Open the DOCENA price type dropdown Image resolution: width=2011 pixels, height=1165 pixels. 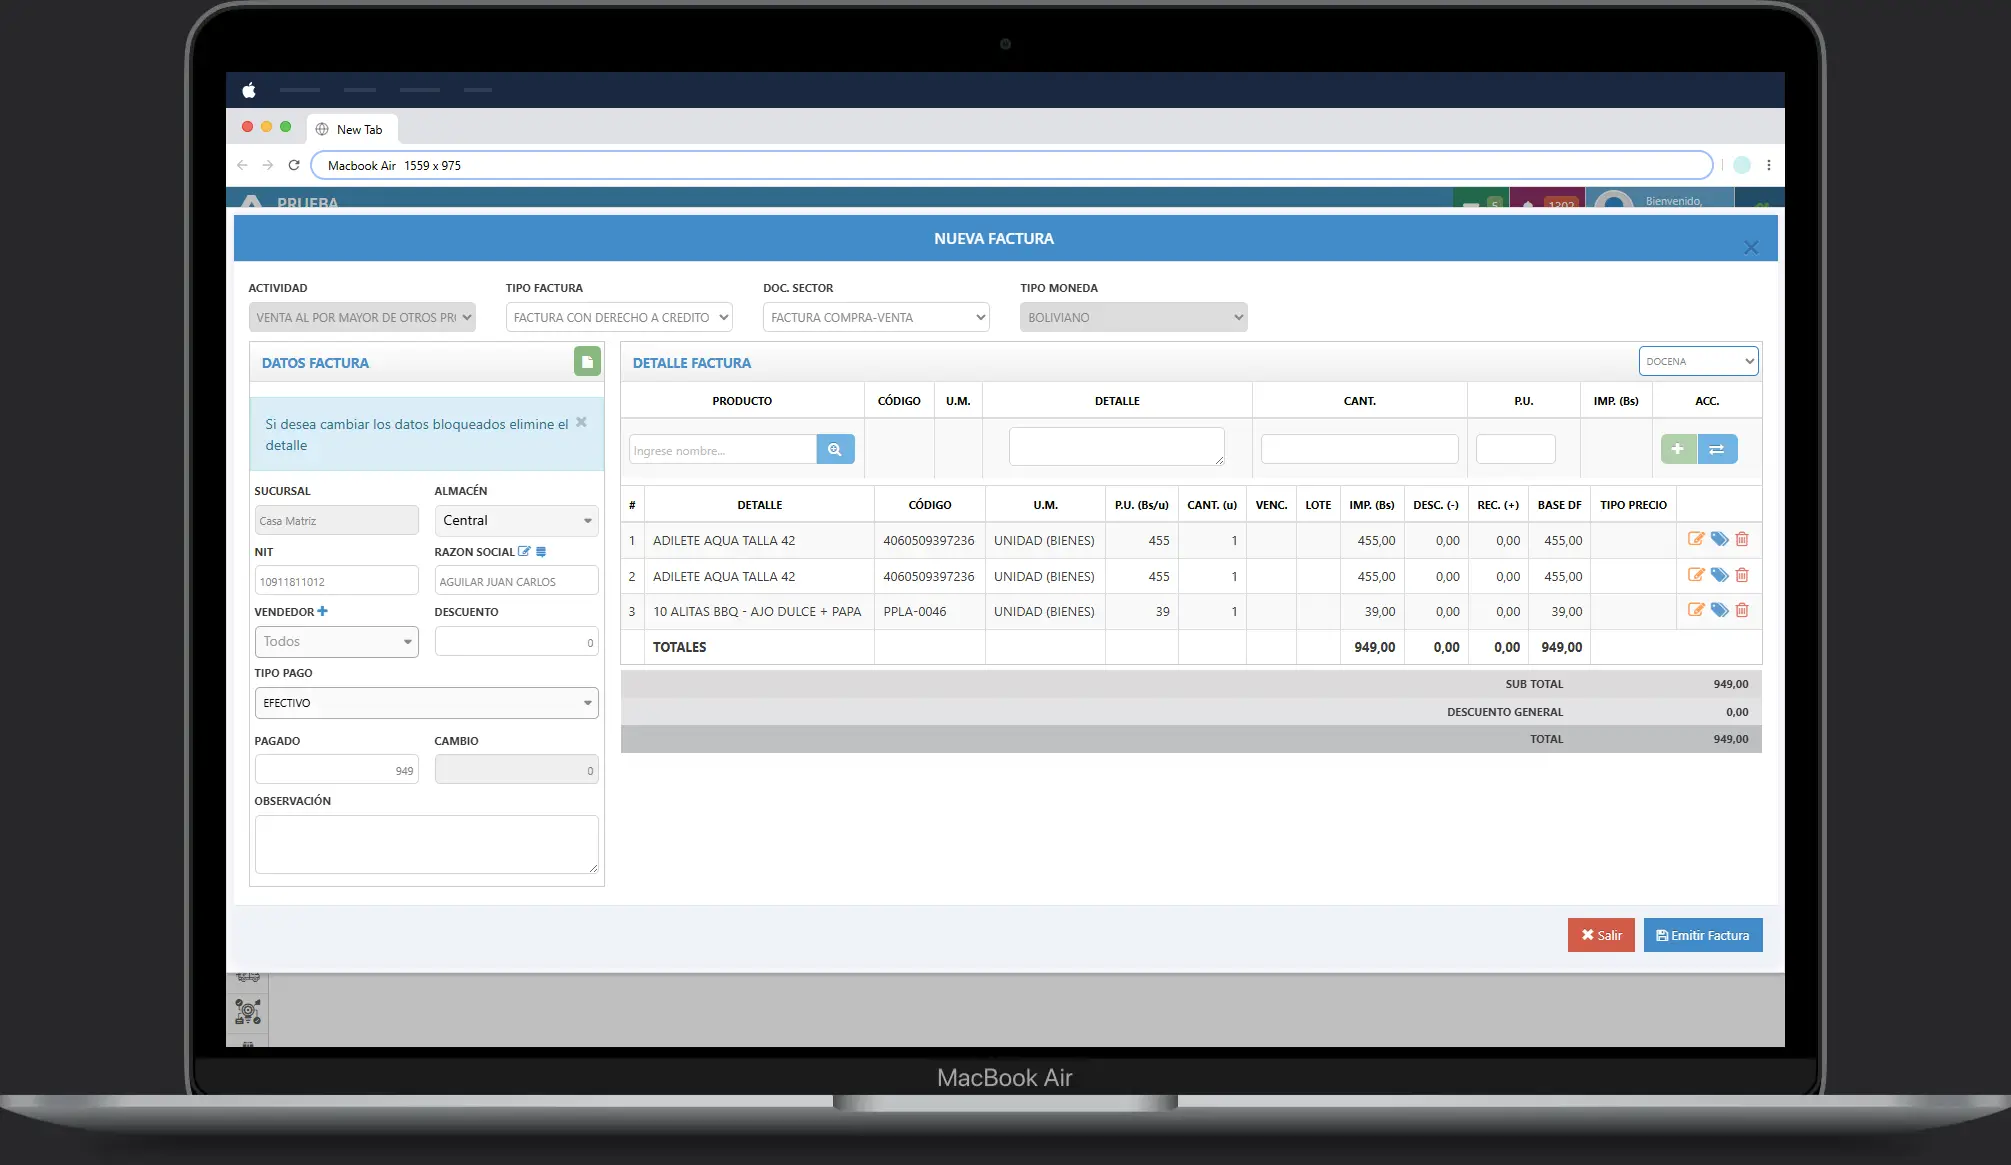click(x=1698, y=361)
